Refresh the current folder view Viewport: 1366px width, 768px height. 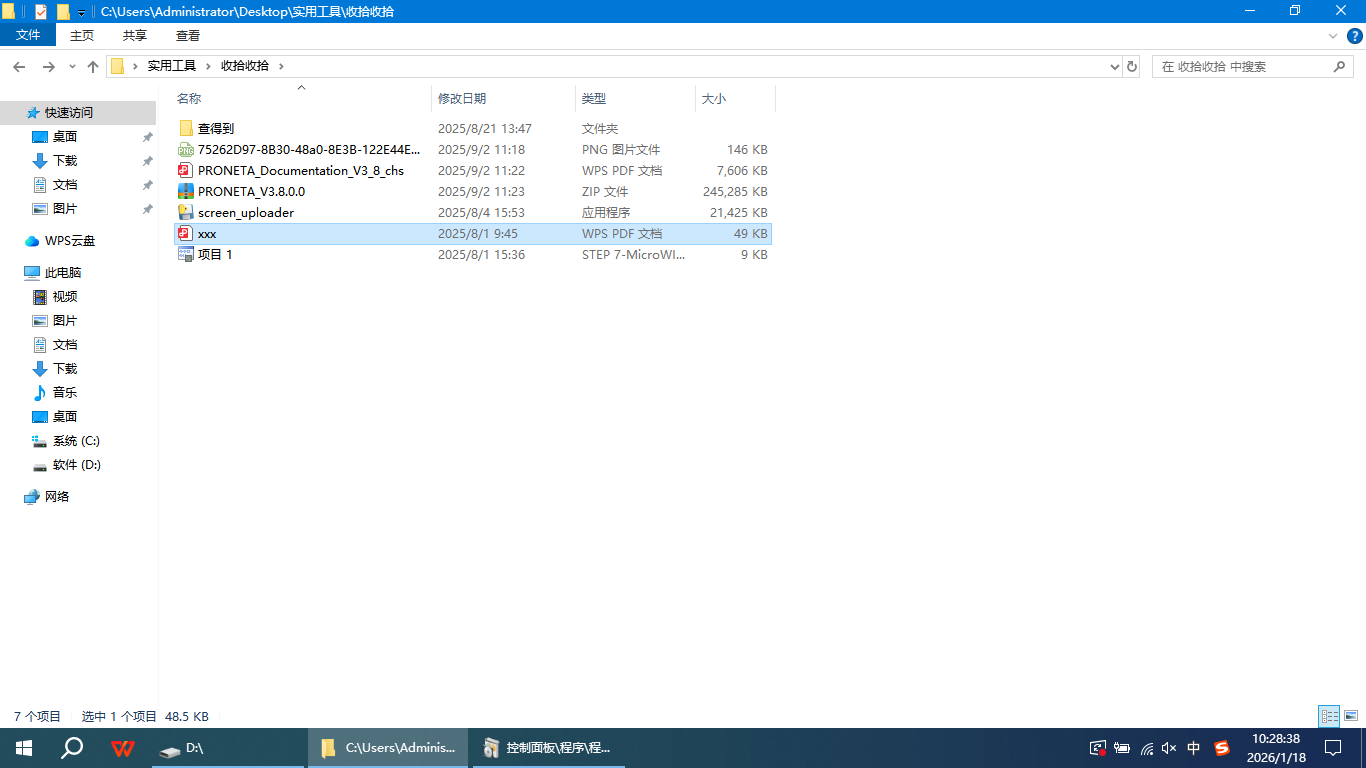tap(1132, 66)
